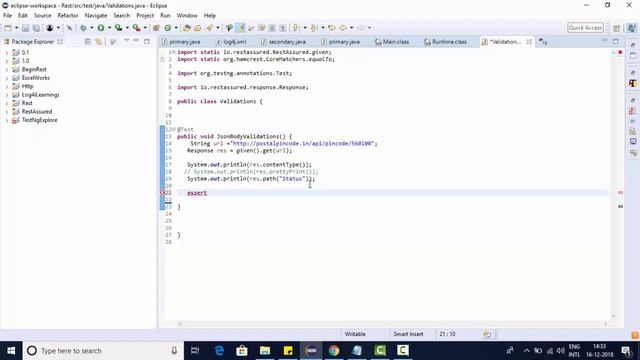Open Microsoft Edge from taskbar

[x=219, y=351]
